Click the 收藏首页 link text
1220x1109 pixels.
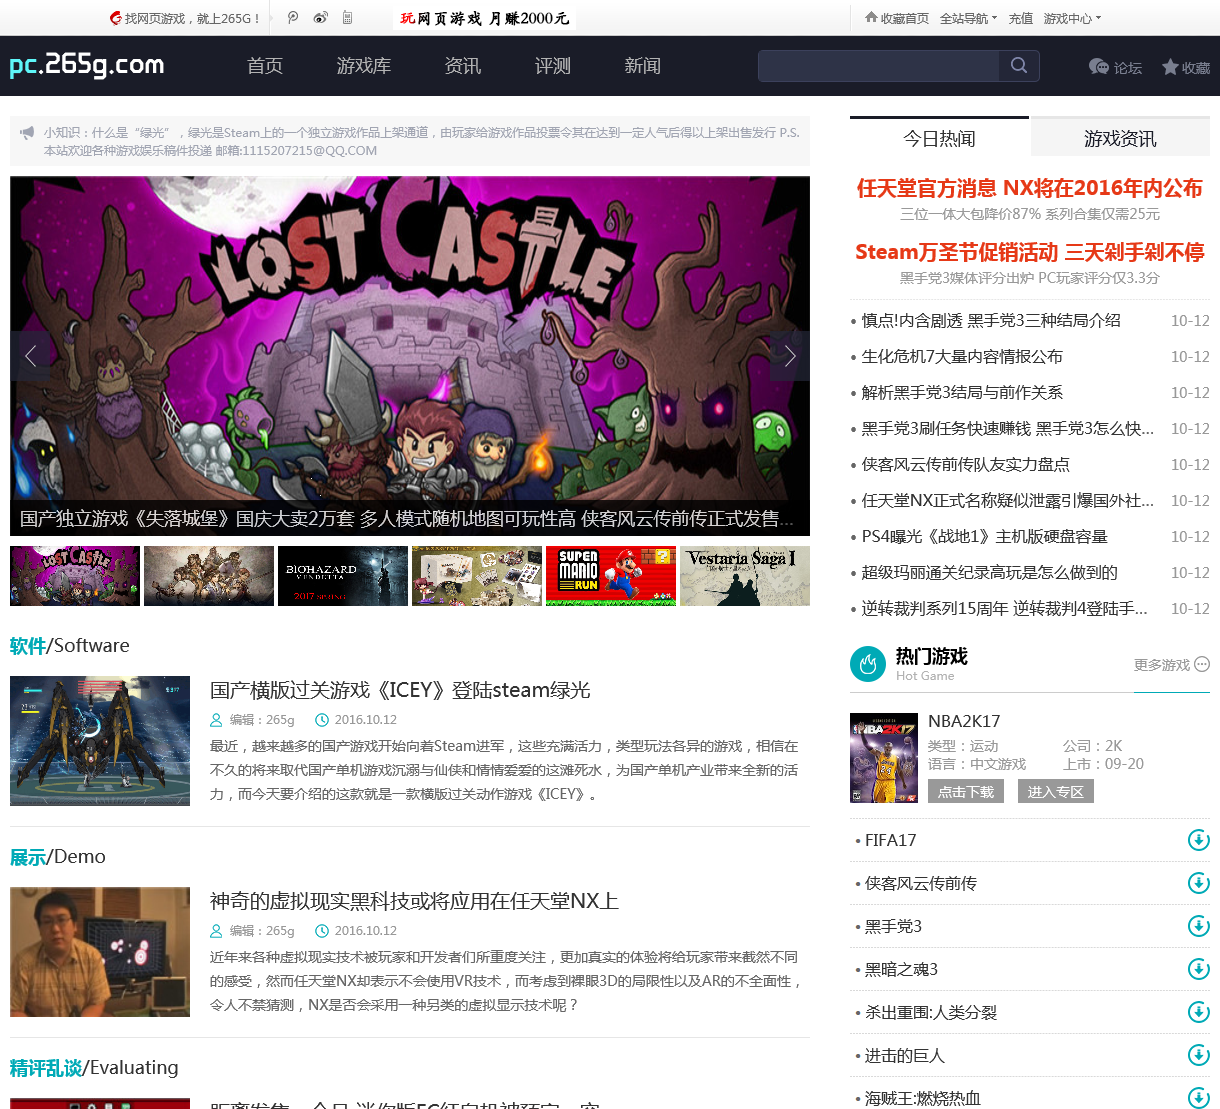pyautogui.click(x=905, y=18)
